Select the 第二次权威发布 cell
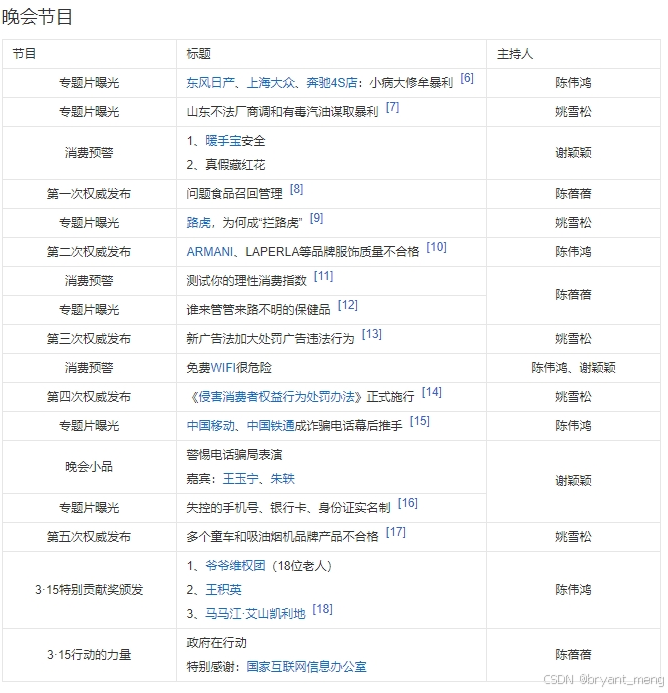The height and width of the screenshot is (693, 668). tap(89, 252)
